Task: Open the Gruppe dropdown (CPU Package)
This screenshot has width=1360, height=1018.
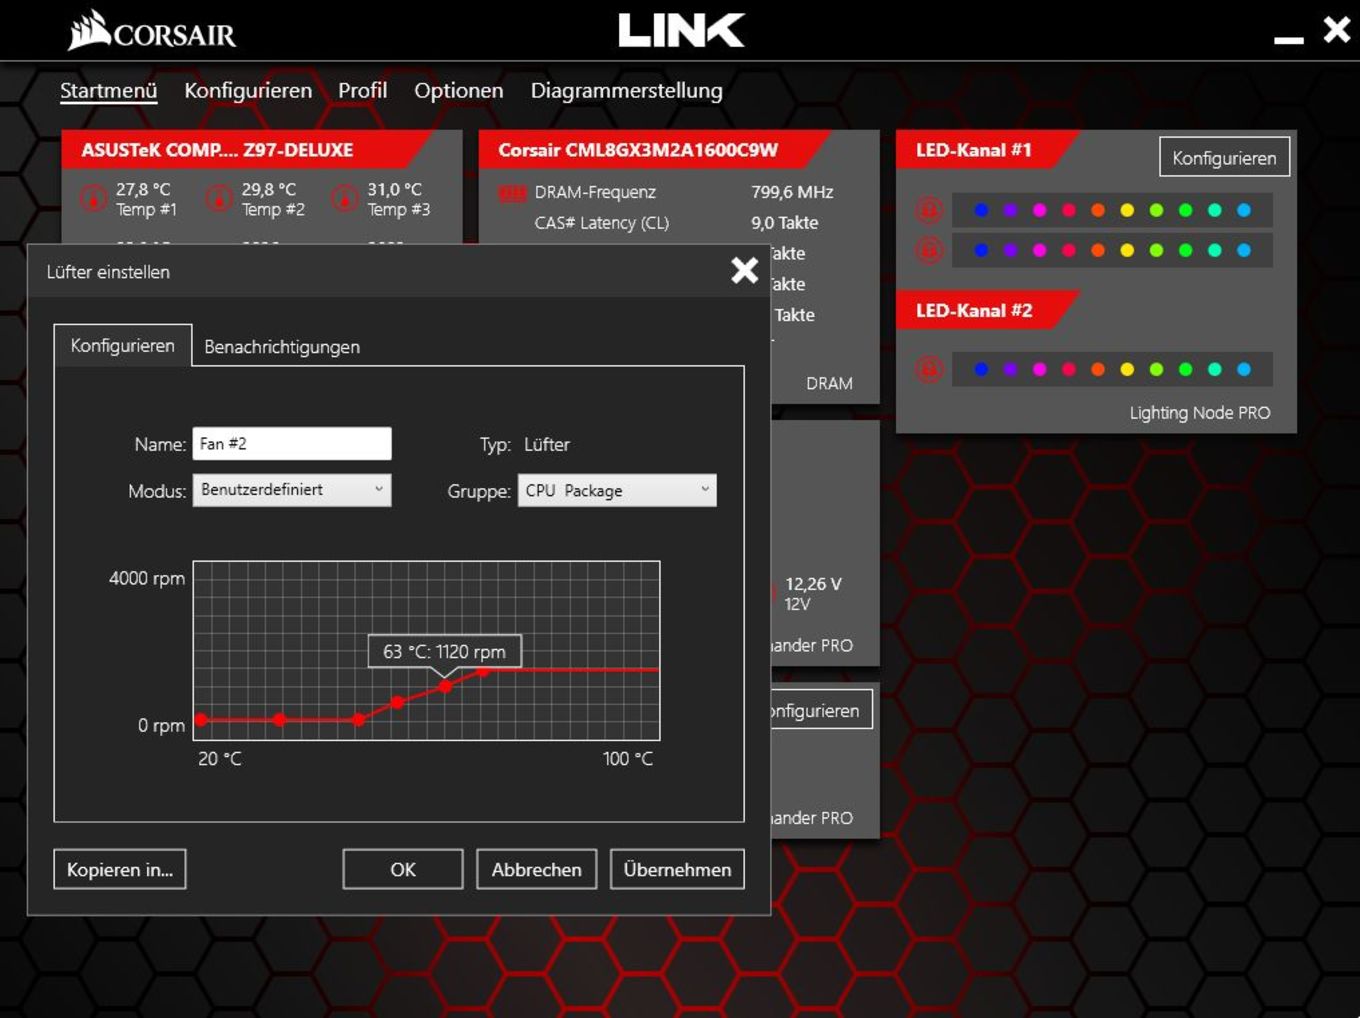Action: click(x=617, y=490)
